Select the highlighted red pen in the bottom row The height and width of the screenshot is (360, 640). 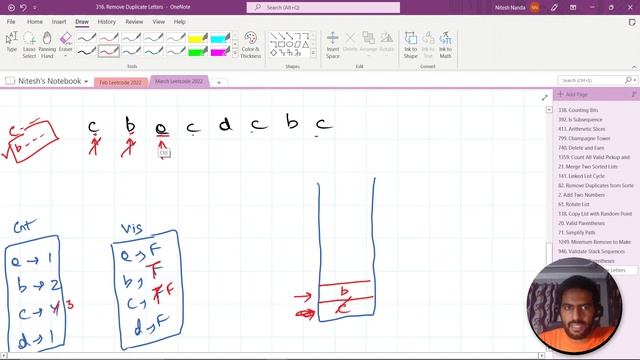click(x=109, y=51)
